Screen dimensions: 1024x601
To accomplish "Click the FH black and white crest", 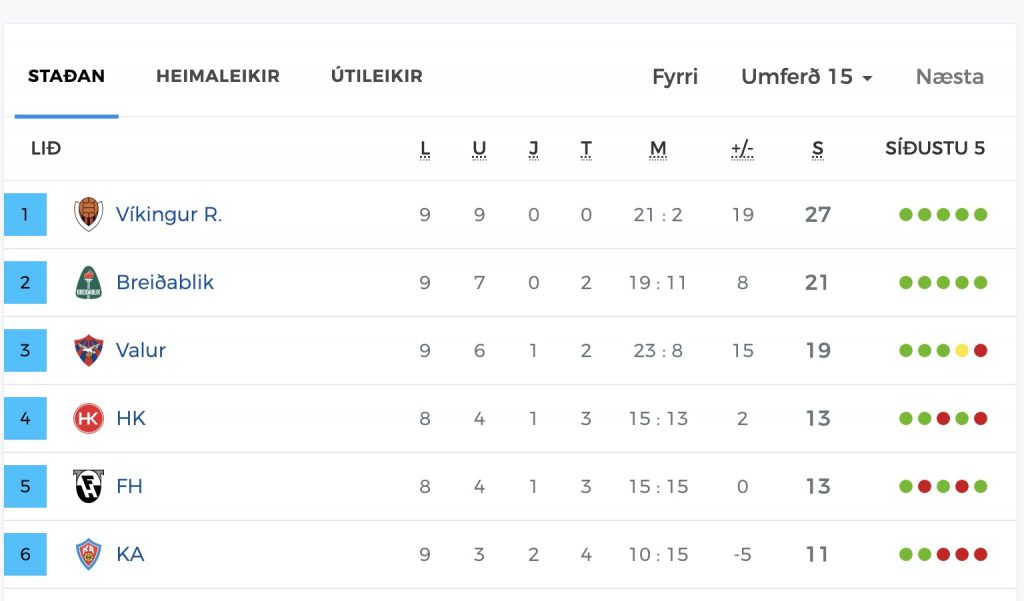I will [88, 486].
